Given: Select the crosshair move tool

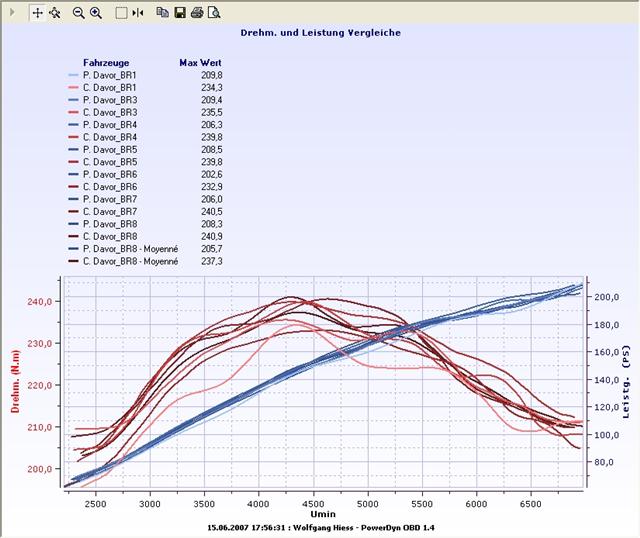Looking at the screenshot, I should point(38,13).
